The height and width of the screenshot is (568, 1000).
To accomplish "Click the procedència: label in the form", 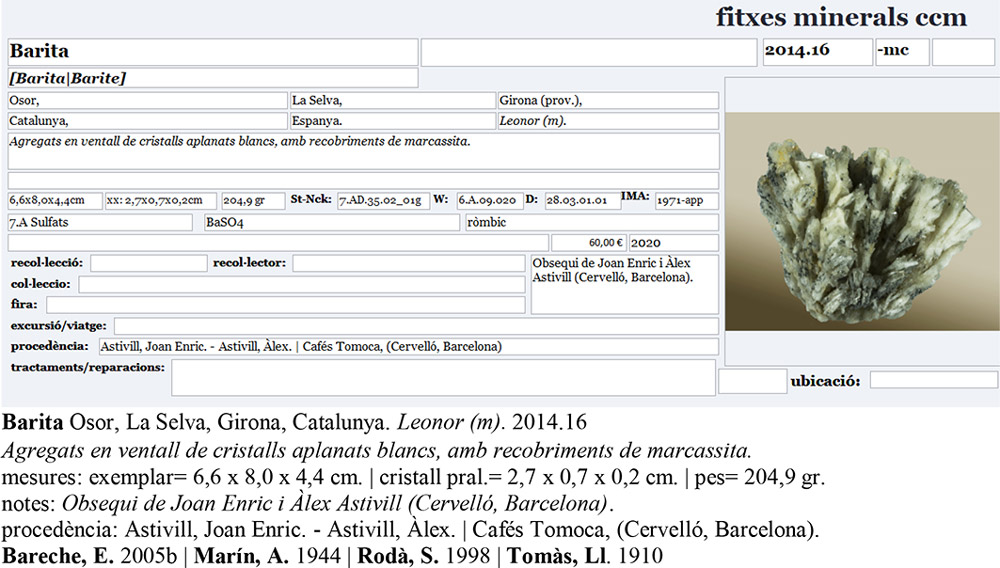I will (x=50, y=346).
